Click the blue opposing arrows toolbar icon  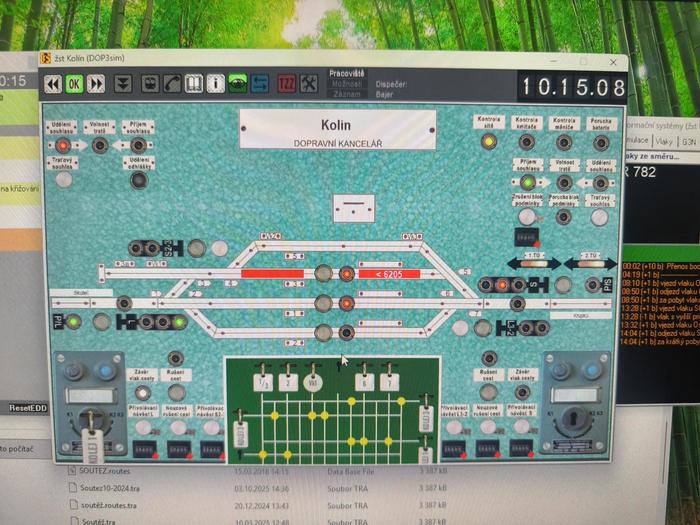[x=260, y=84]
